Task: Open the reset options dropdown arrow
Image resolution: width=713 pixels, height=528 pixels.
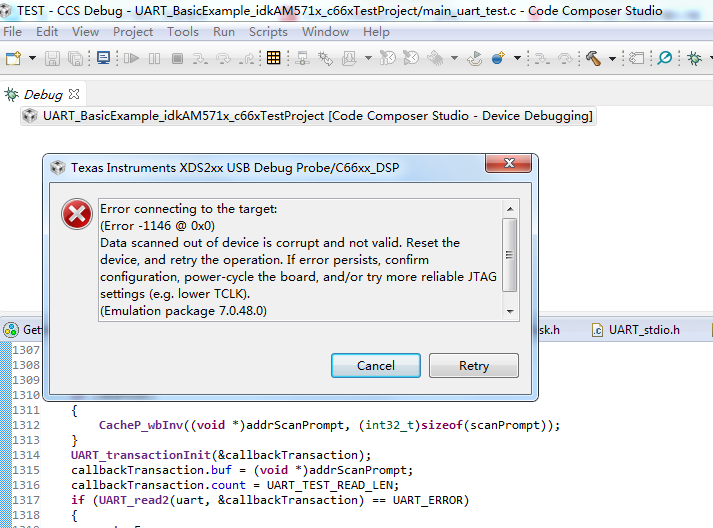Action: tap(454, 58)
